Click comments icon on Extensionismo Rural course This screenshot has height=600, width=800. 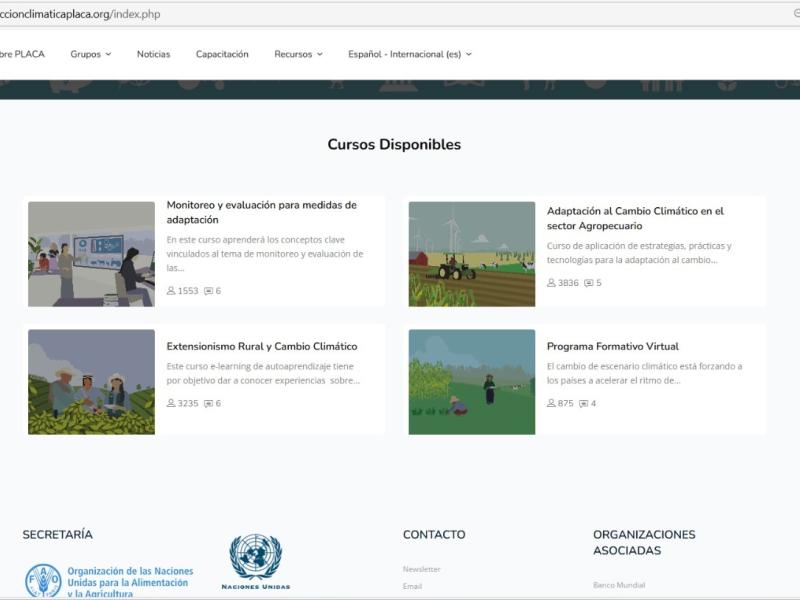point(209,404)
